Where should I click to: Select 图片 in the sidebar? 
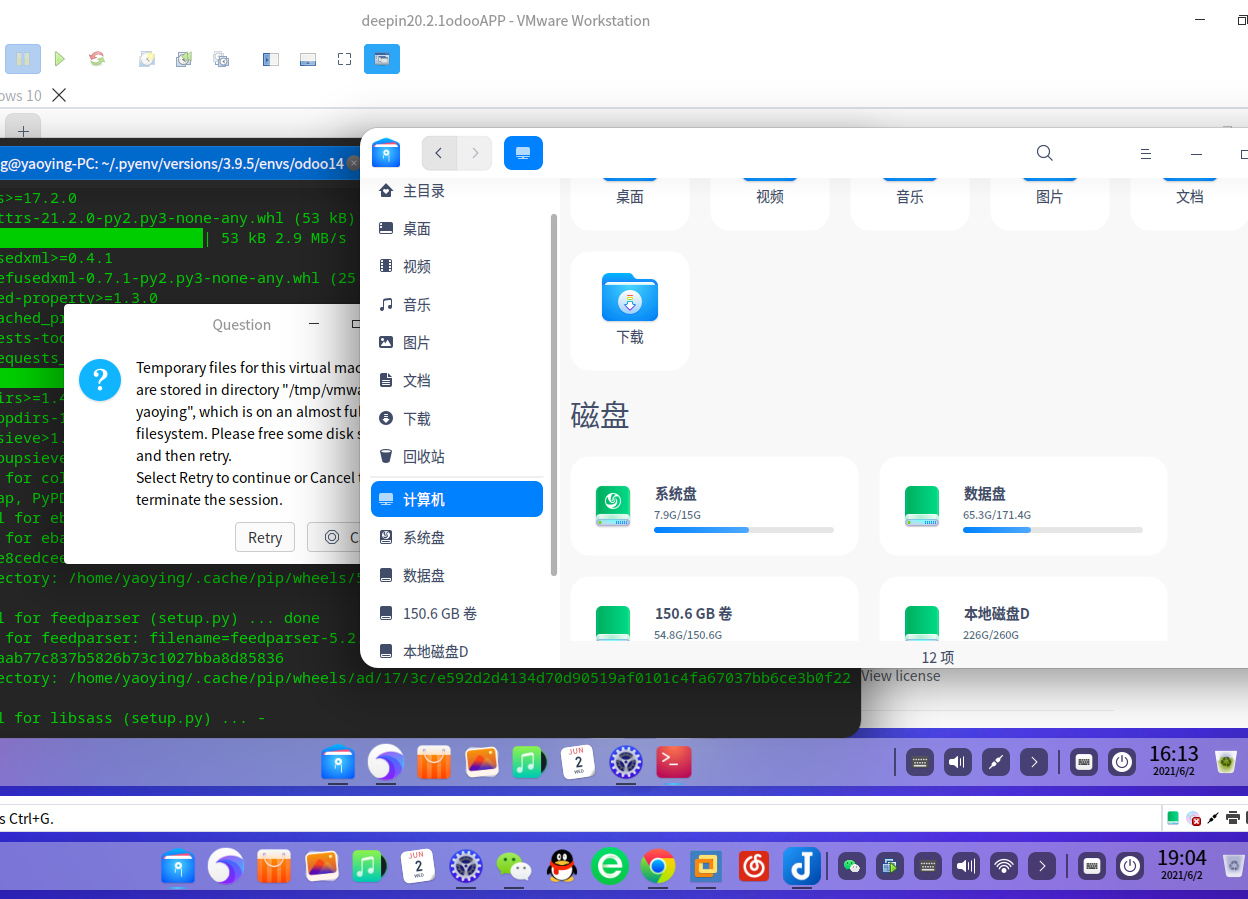click(457, 343)
